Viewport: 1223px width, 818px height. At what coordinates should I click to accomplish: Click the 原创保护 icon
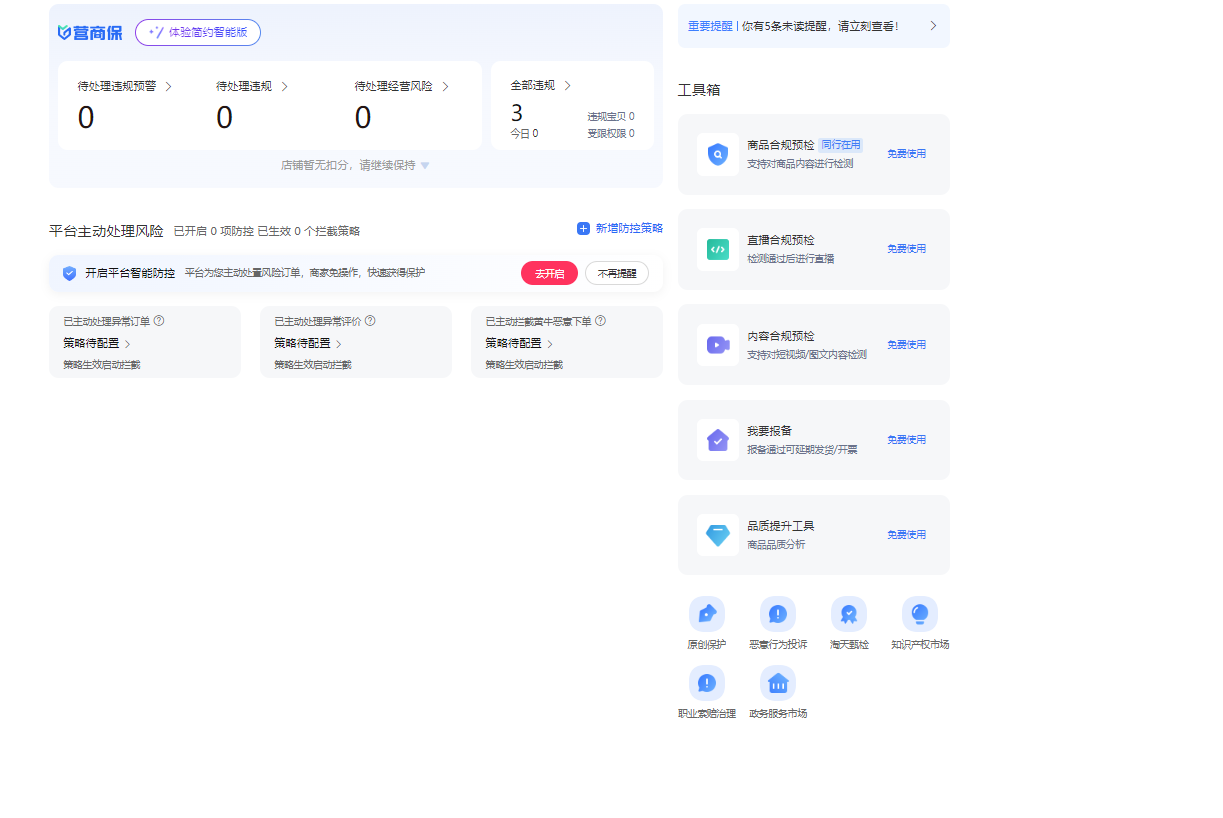click(706, 614)
